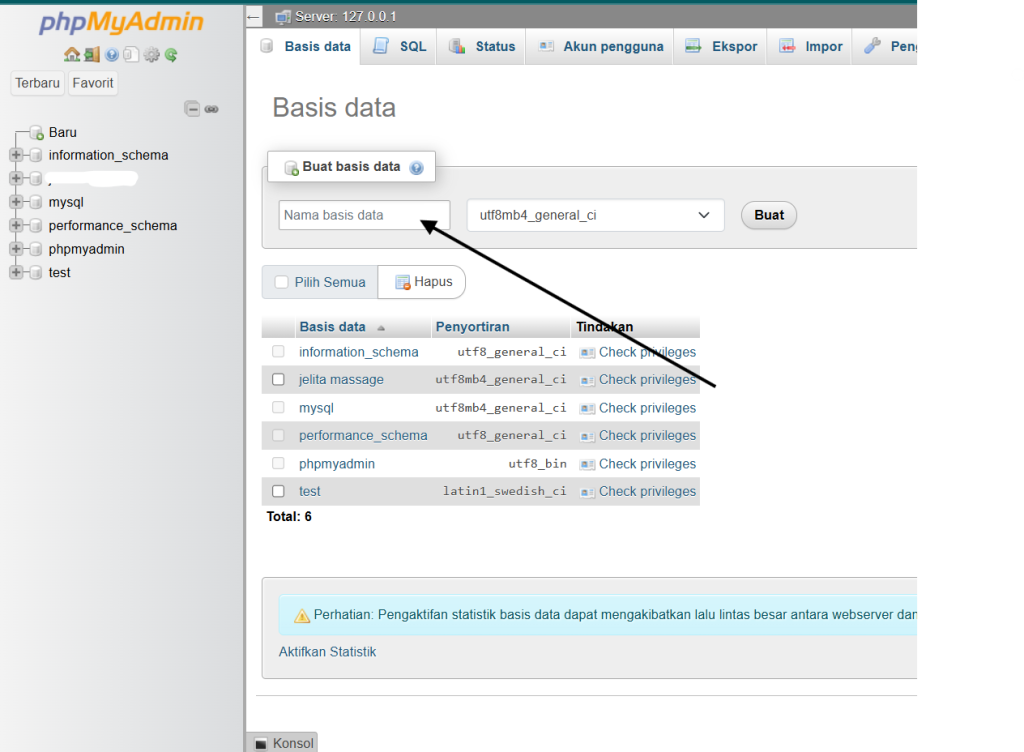Click the log out door icon

(91, 55)
